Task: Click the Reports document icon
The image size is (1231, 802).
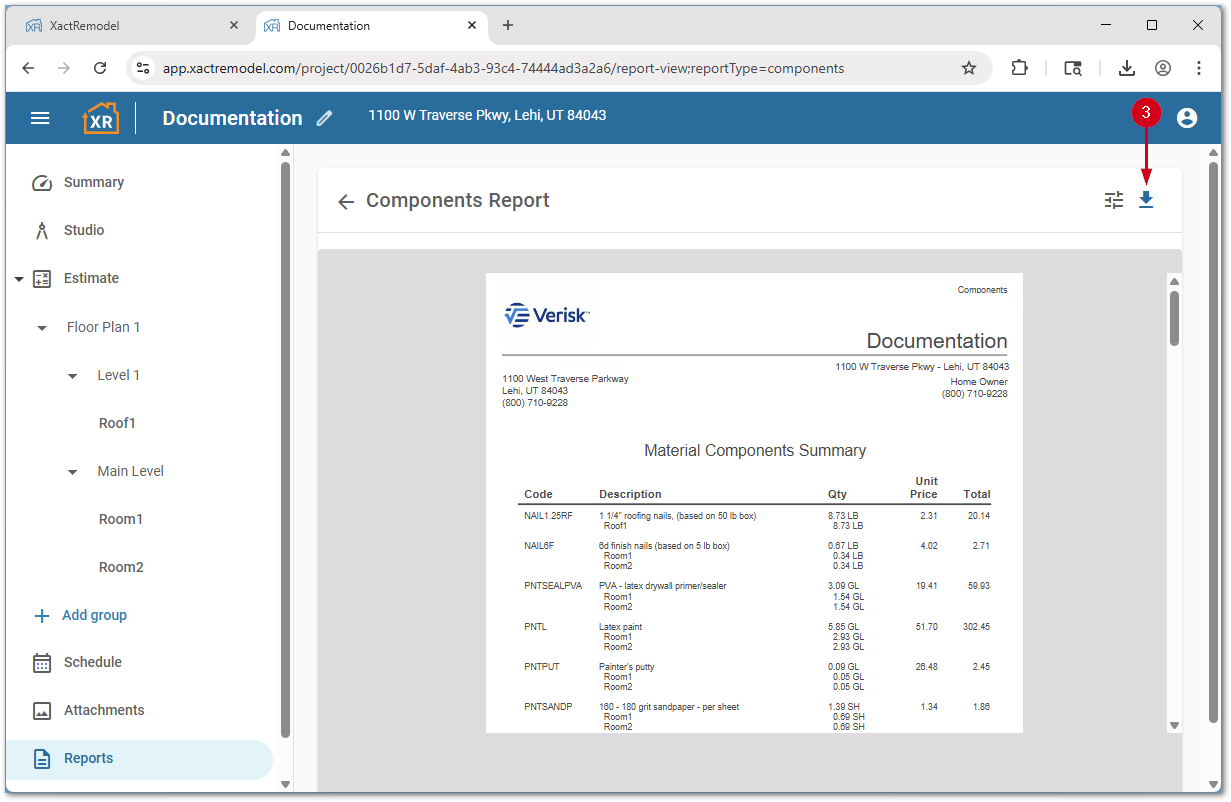Action: [x=41, y=758]
